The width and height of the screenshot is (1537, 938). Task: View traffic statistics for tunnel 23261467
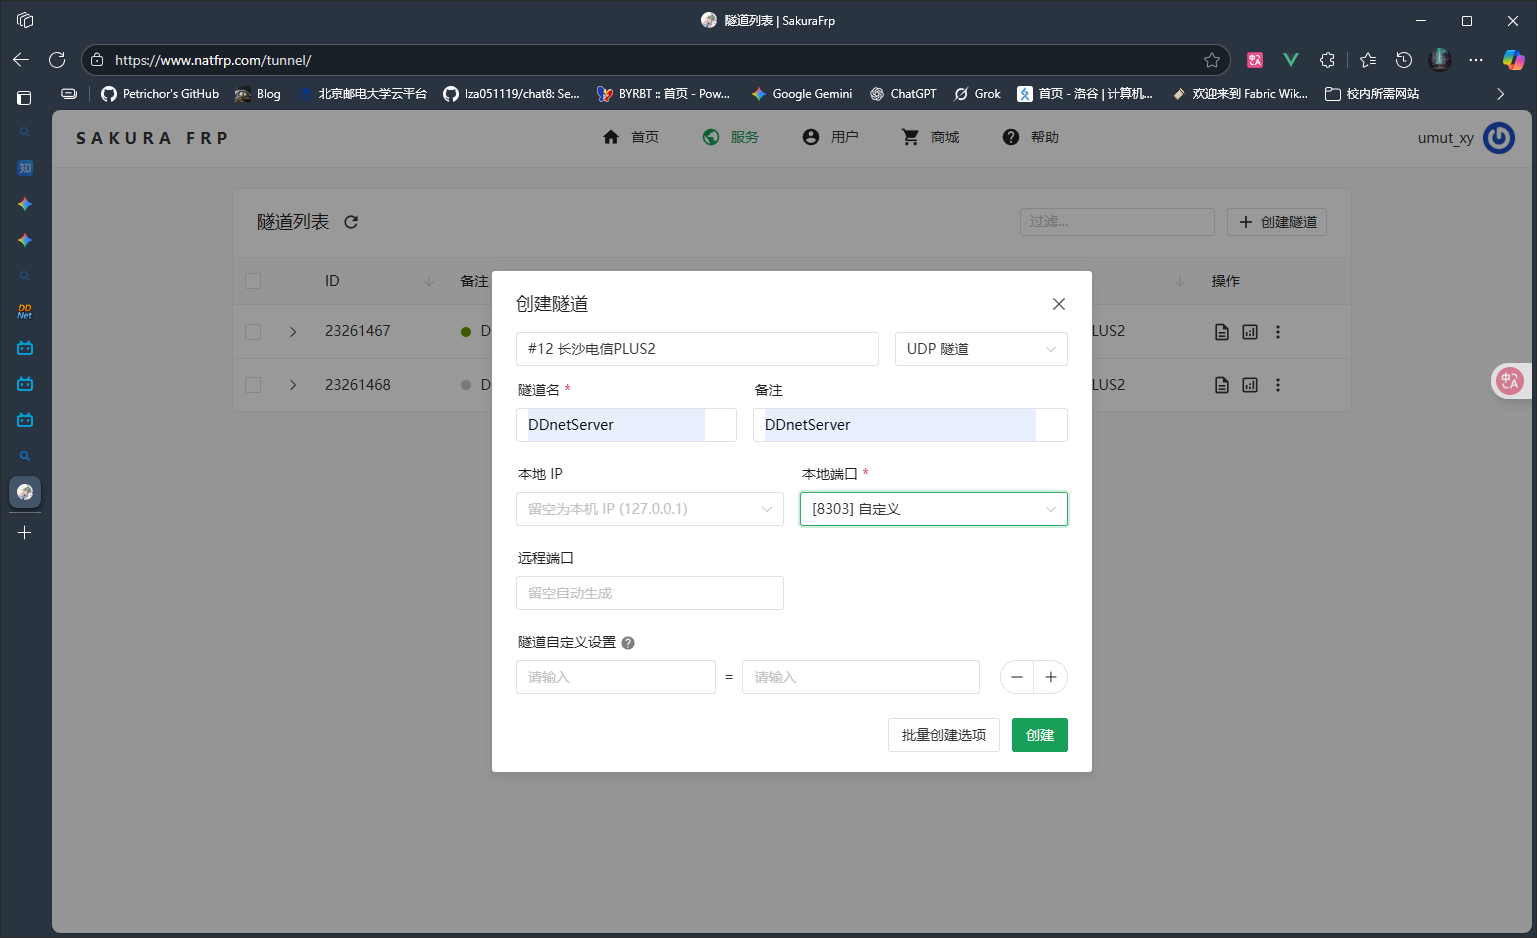tap(1249, 331)
